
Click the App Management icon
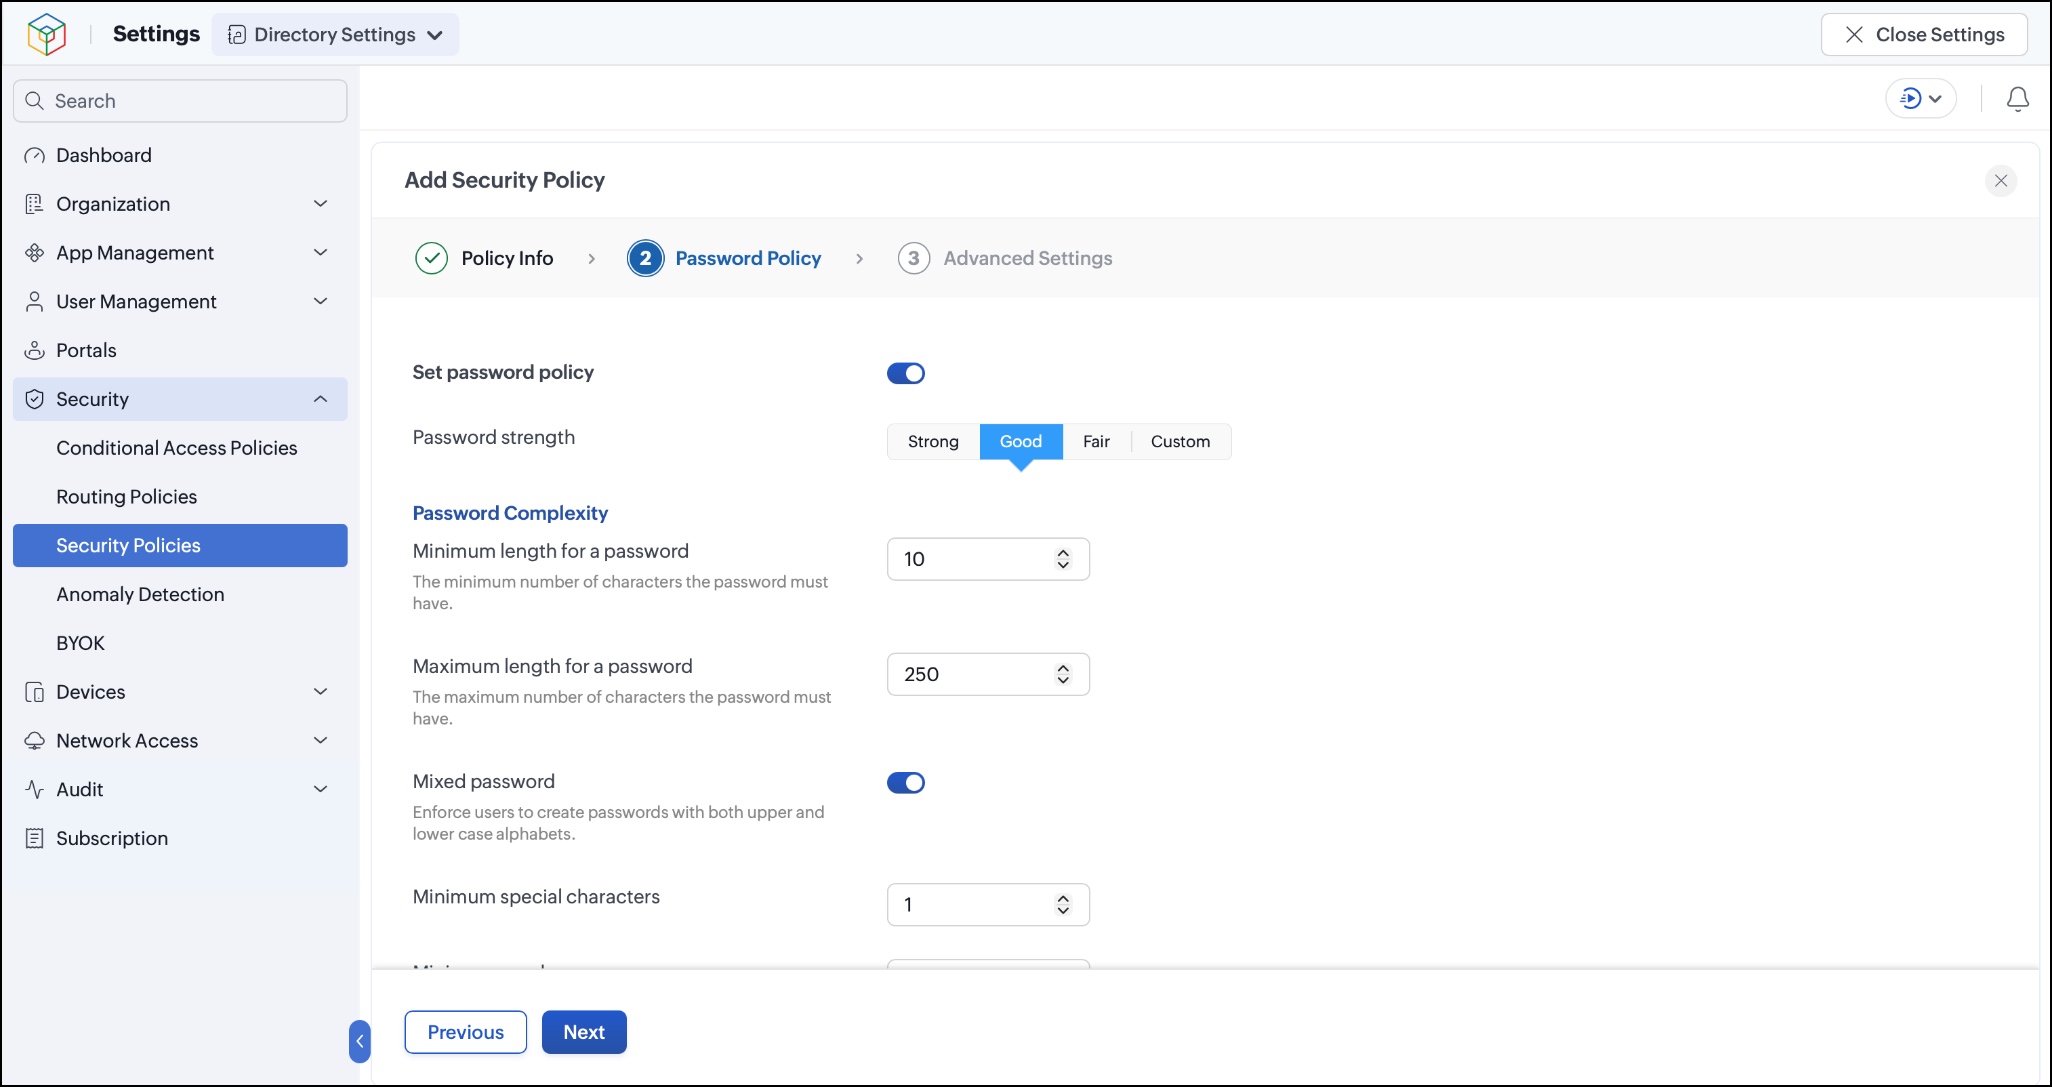[34, 253]
